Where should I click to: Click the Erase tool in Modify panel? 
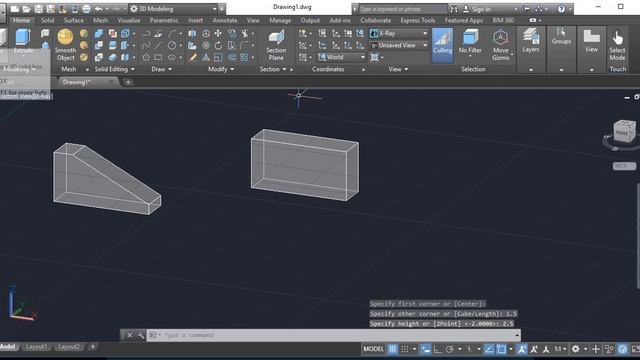[x=193, y=58]
